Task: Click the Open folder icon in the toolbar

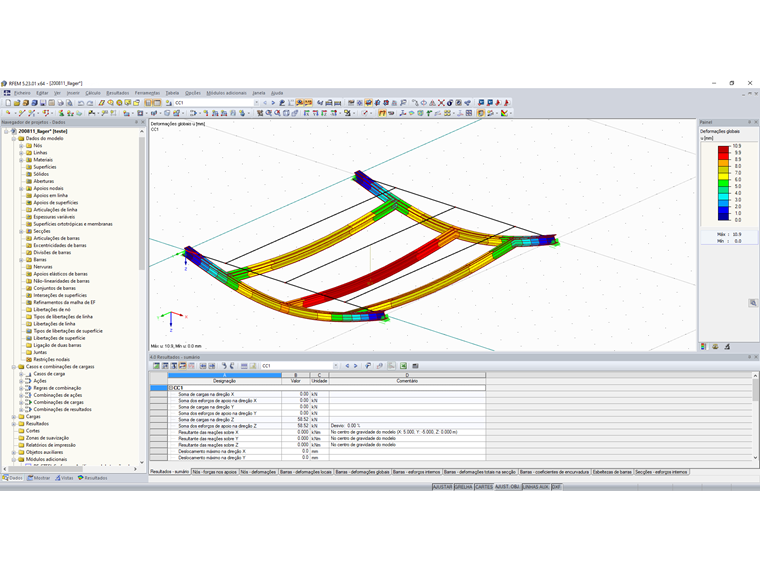Action: point(16,103)
